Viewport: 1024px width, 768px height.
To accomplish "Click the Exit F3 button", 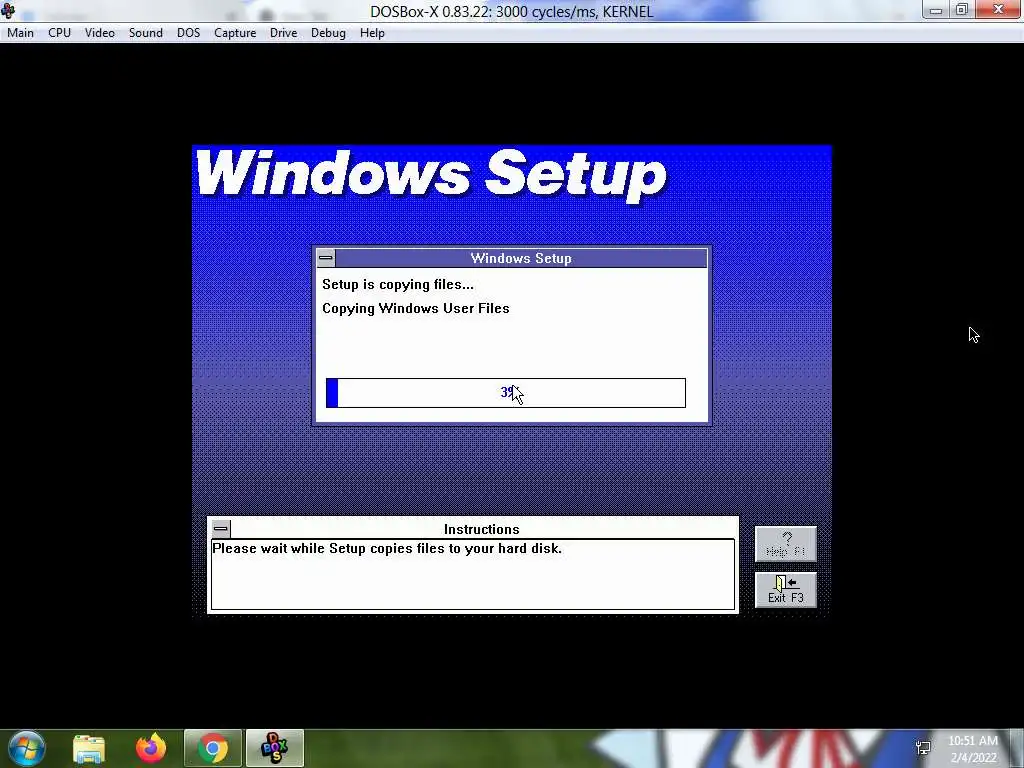I will pos(786,590).
